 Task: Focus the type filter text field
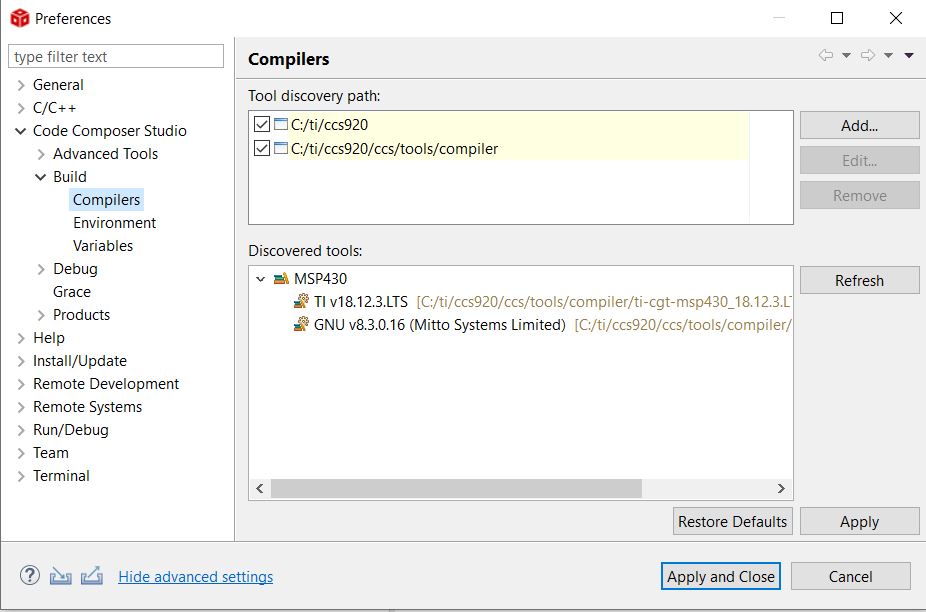116,56
